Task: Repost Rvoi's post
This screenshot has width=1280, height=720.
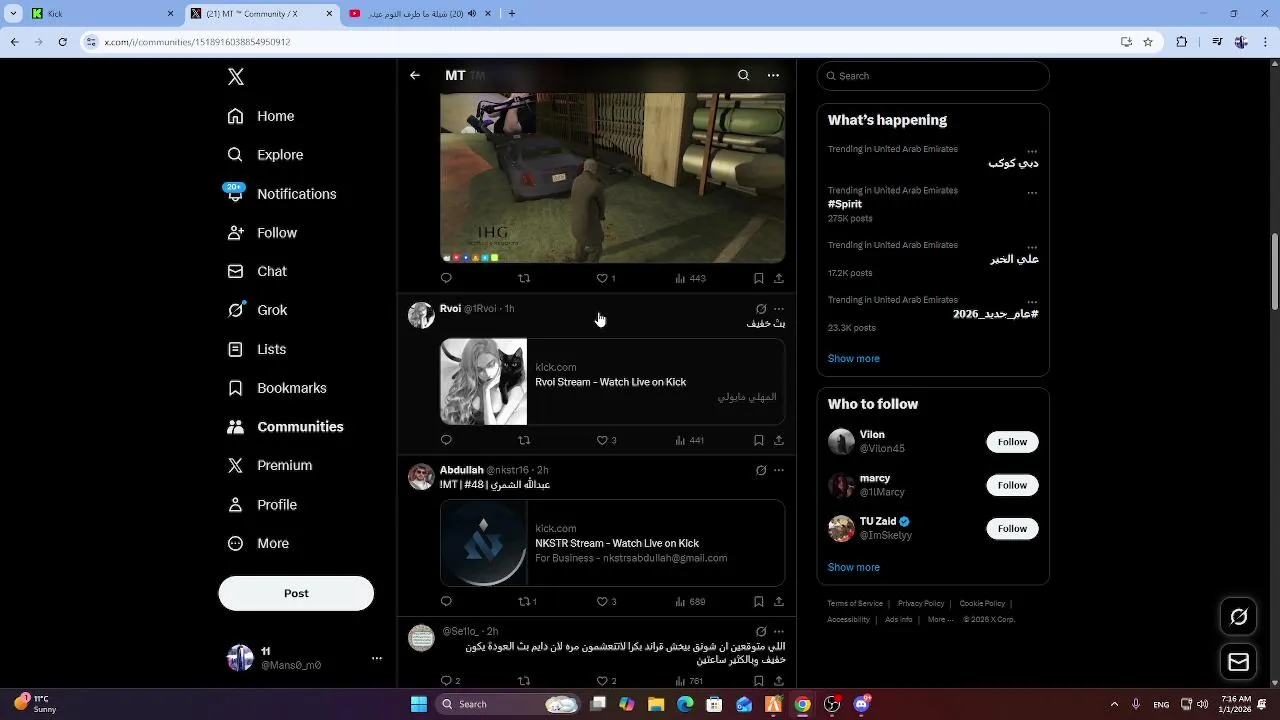Action: (x=524, y=440)
